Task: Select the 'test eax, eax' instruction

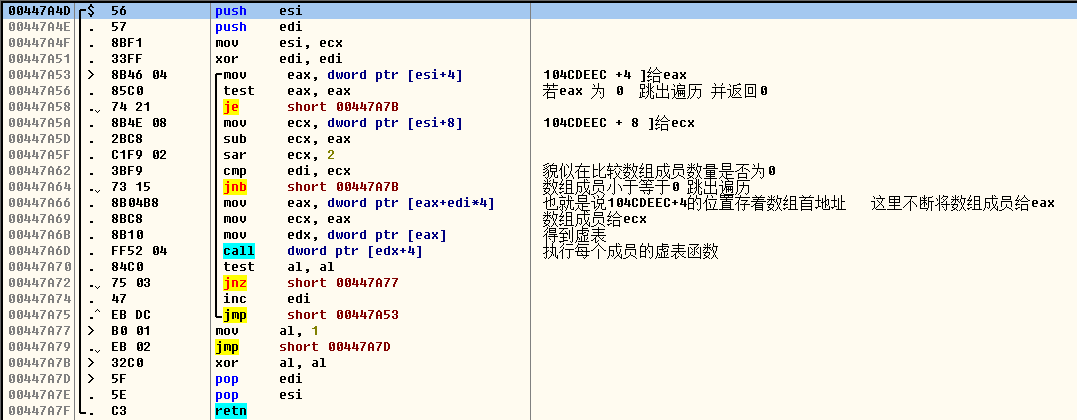Action: point(286,91)
